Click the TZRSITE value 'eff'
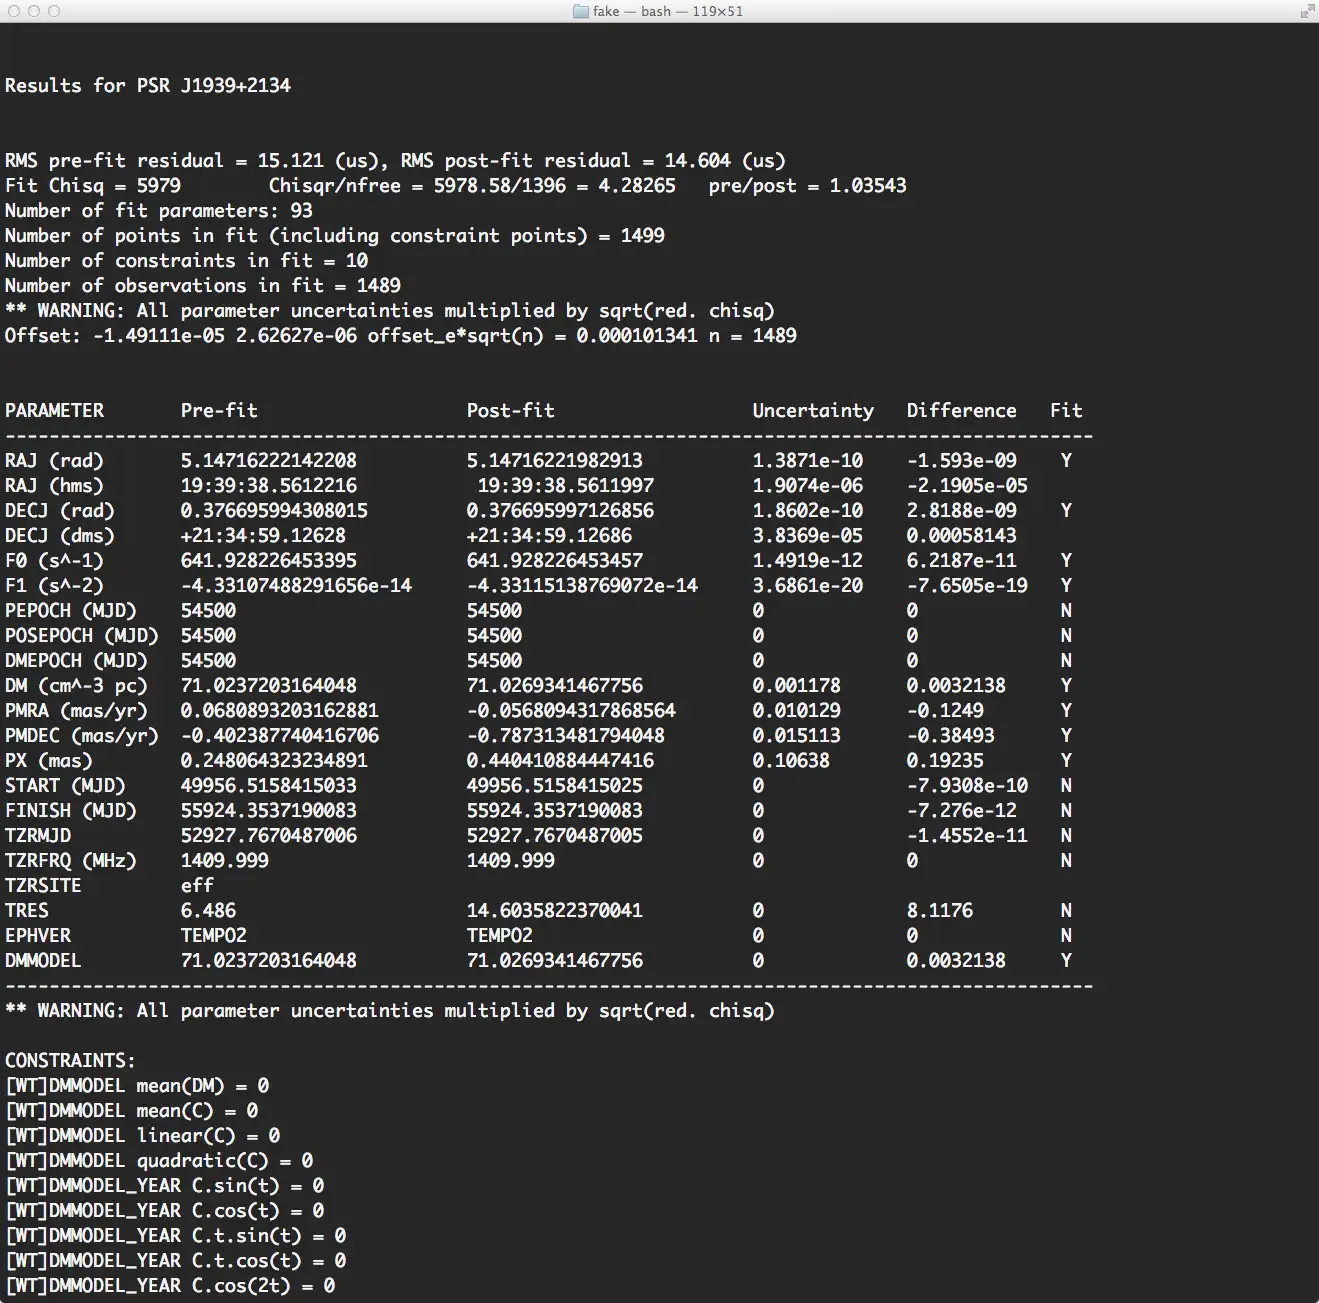1319x1303 pixels. pos(197,886)
